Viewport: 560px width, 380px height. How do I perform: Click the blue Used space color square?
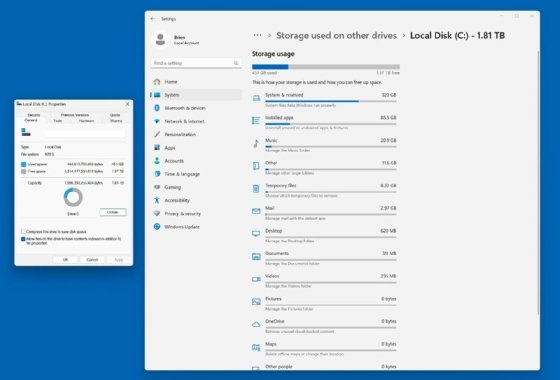pyautogui.click(x=24, y=164)
